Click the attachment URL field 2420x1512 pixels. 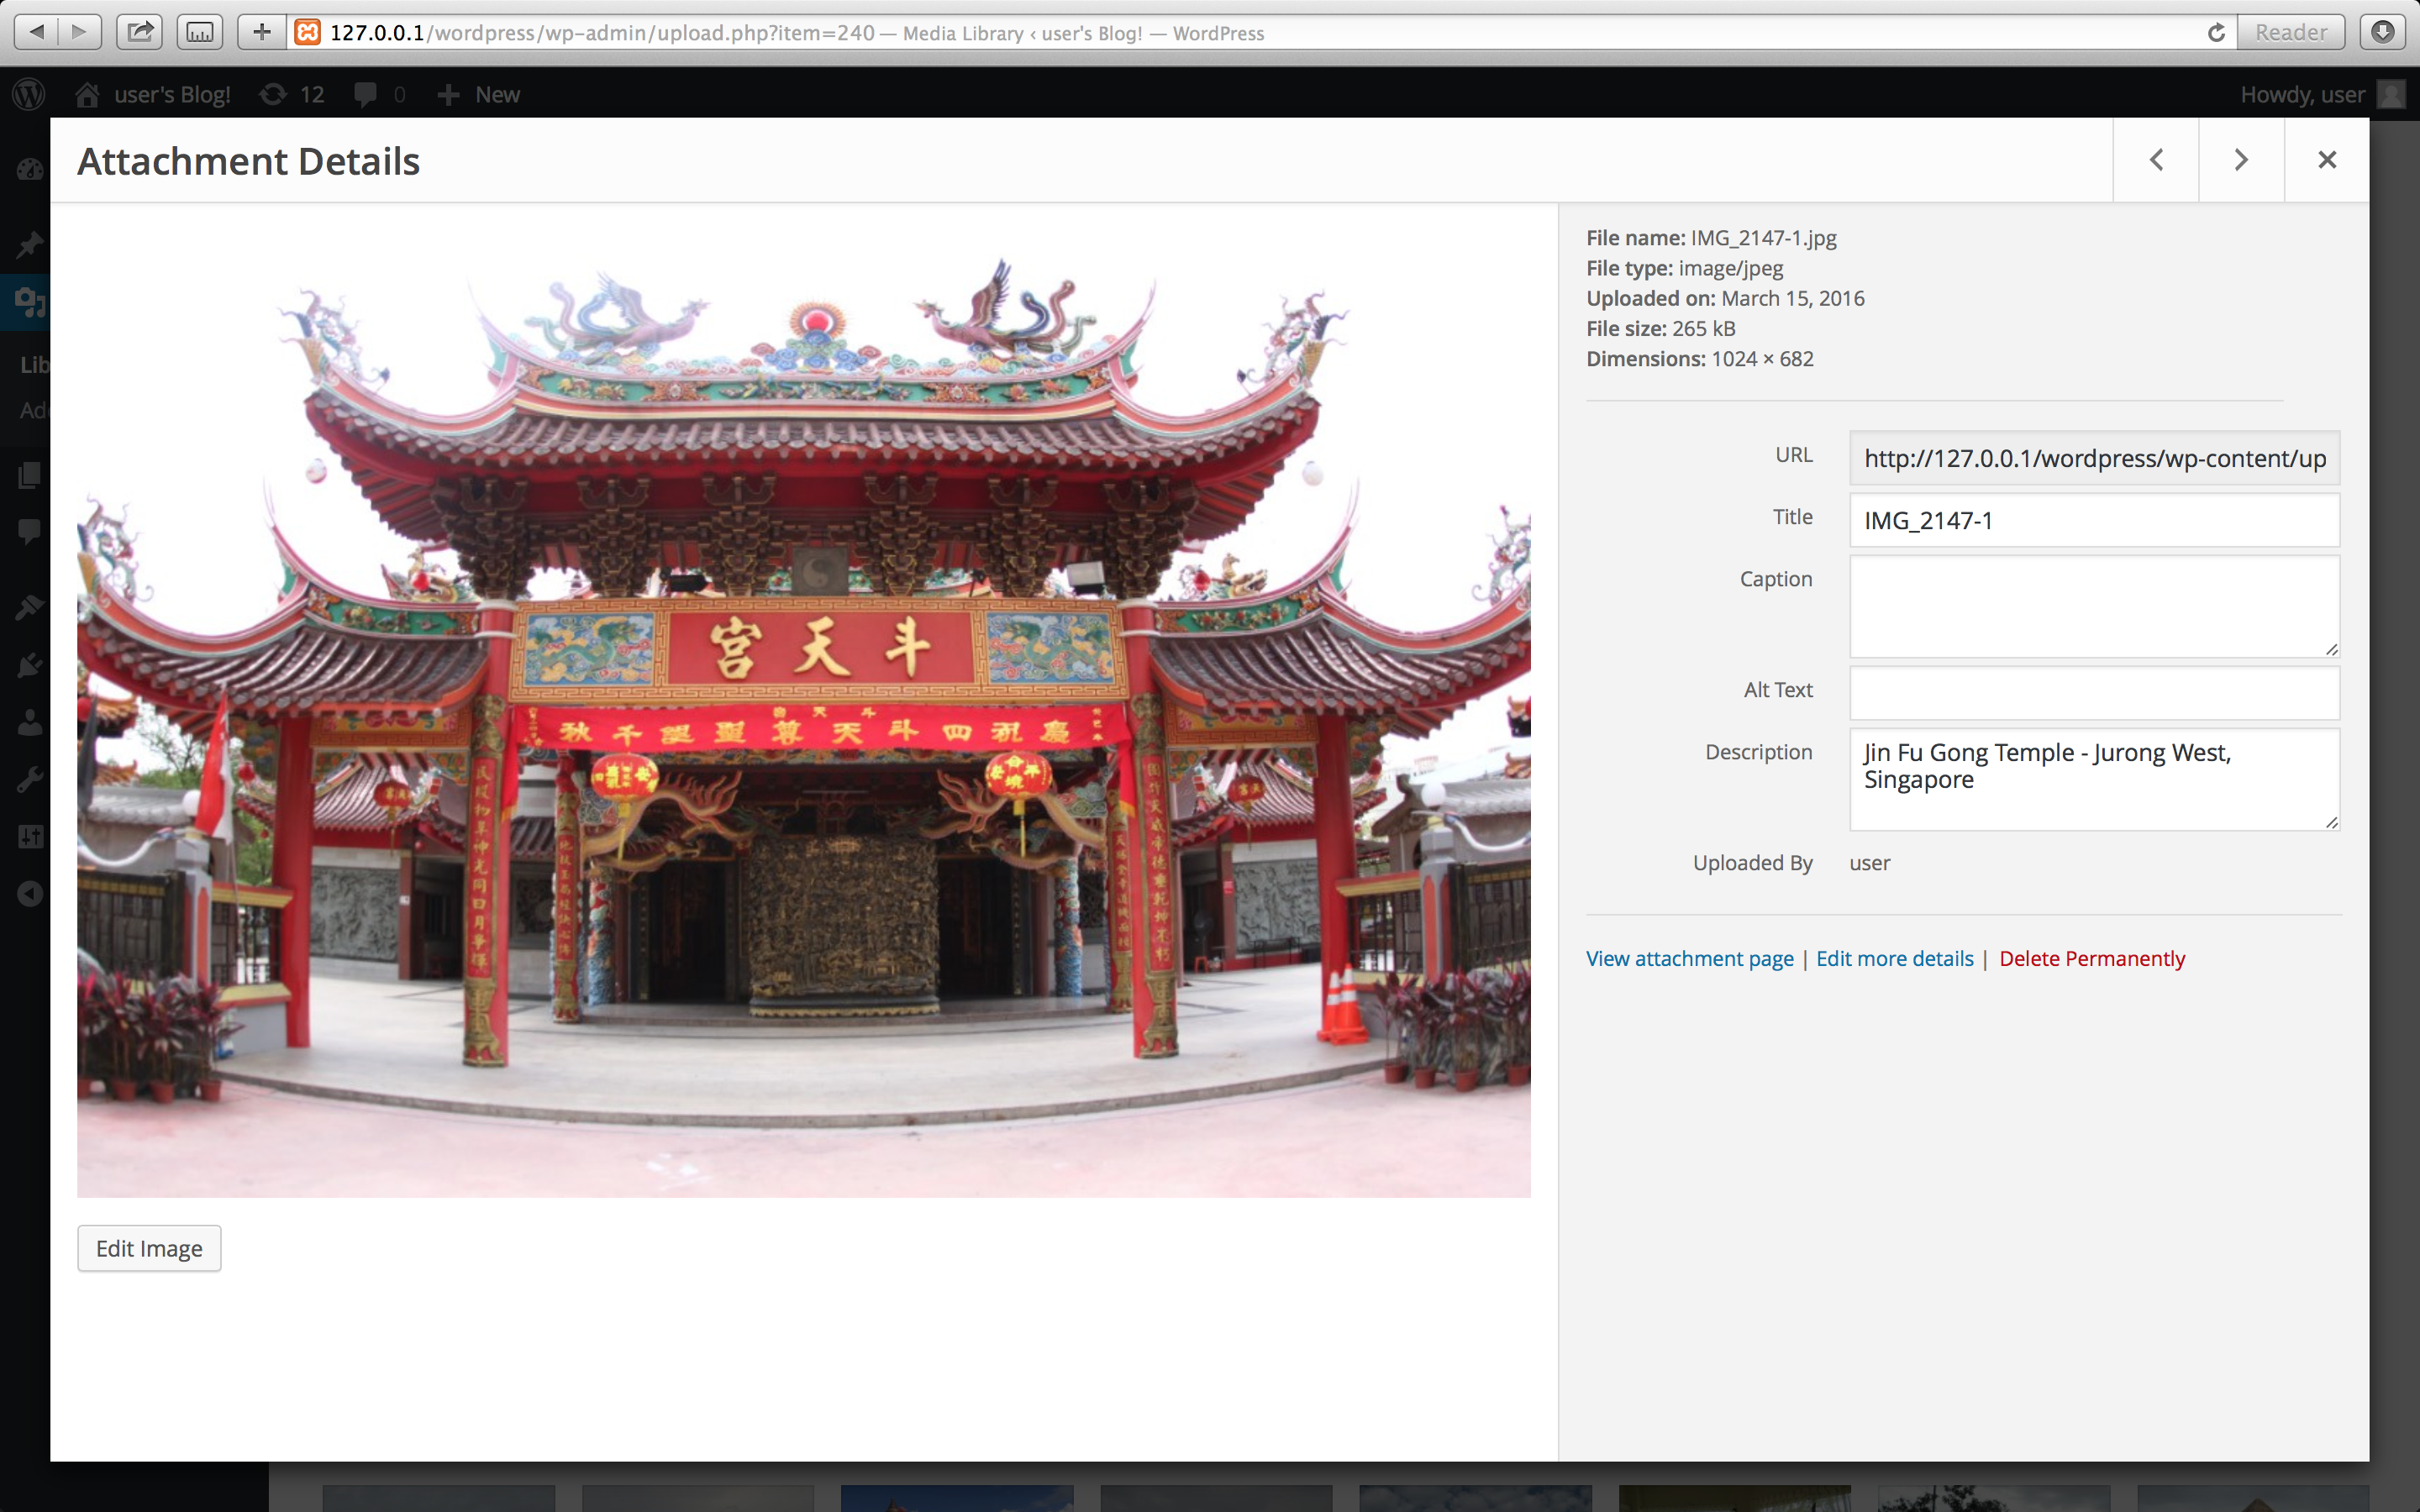pyautogui.click(x=2093, y=459)
